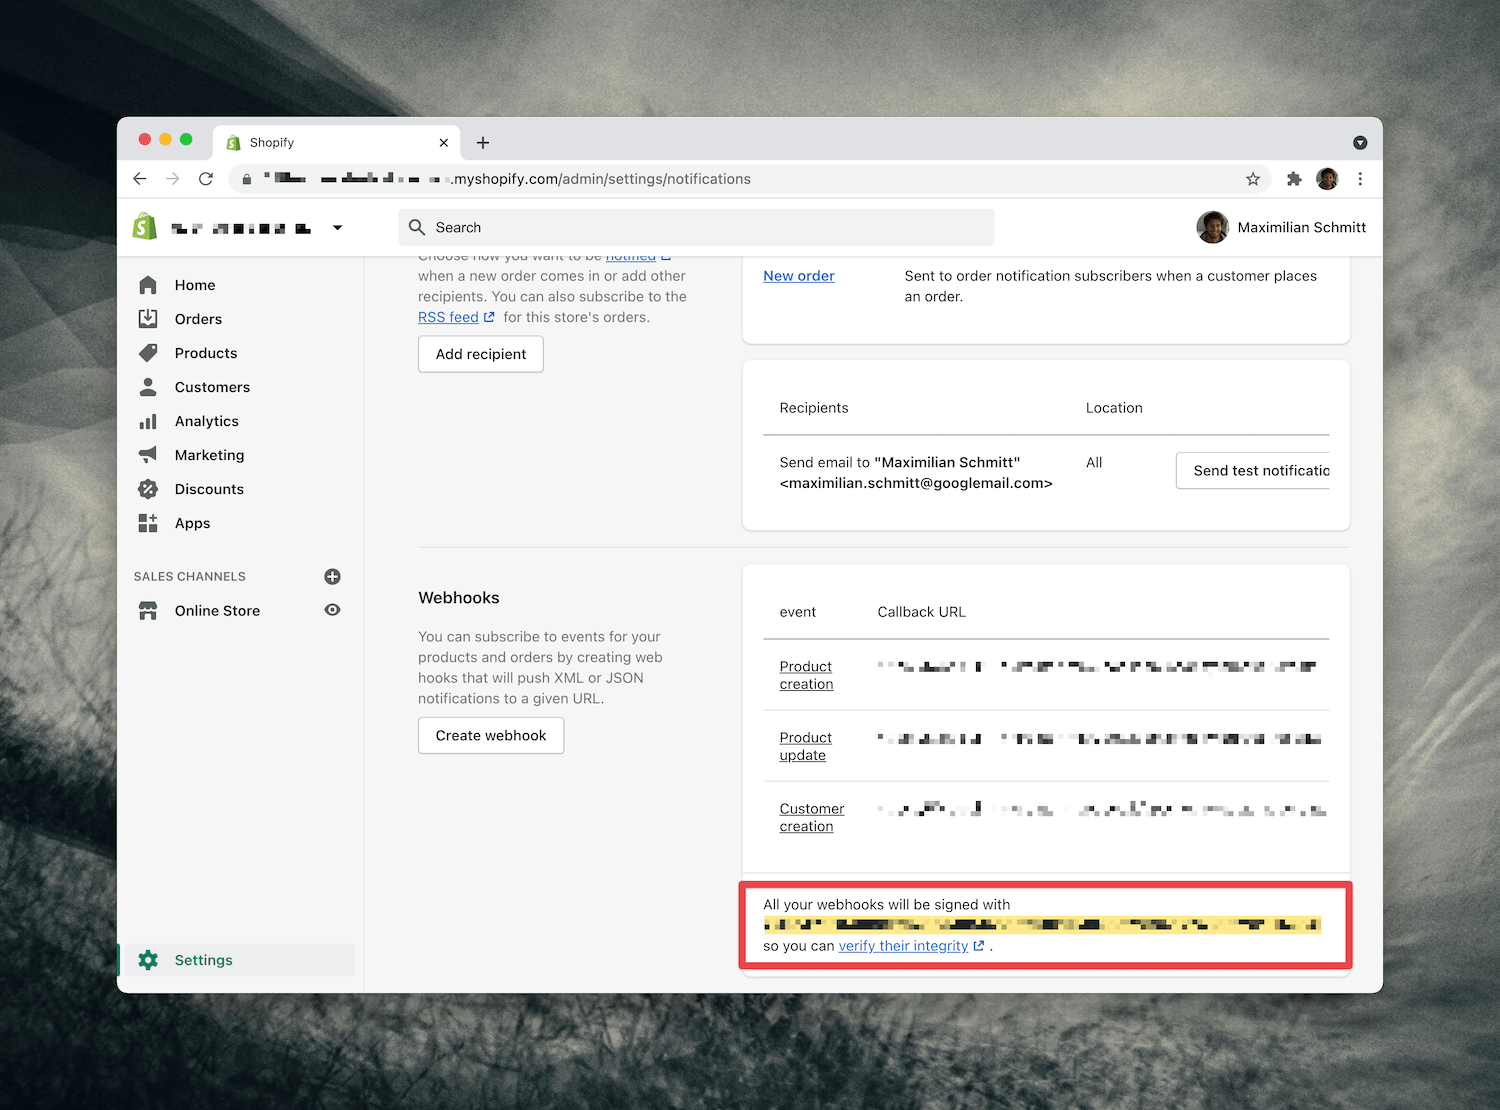The image size is (1500, 1110).
Task: Open Analytics section
Action: coord(207,421)
